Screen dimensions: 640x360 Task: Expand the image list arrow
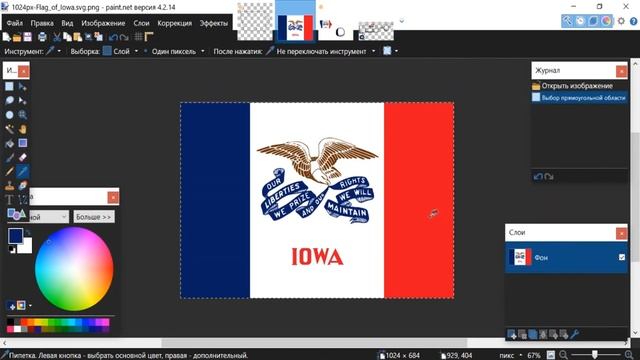[402, 21]
